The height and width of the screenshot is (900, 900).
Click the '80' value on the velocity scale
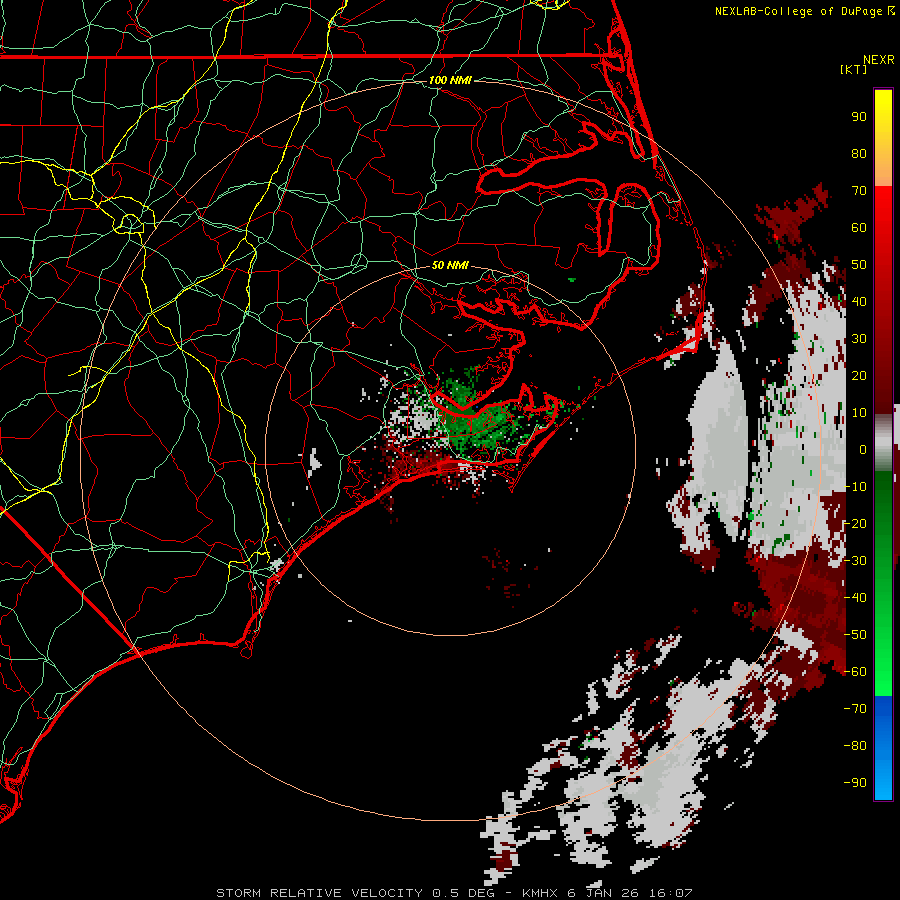(859, 154)
